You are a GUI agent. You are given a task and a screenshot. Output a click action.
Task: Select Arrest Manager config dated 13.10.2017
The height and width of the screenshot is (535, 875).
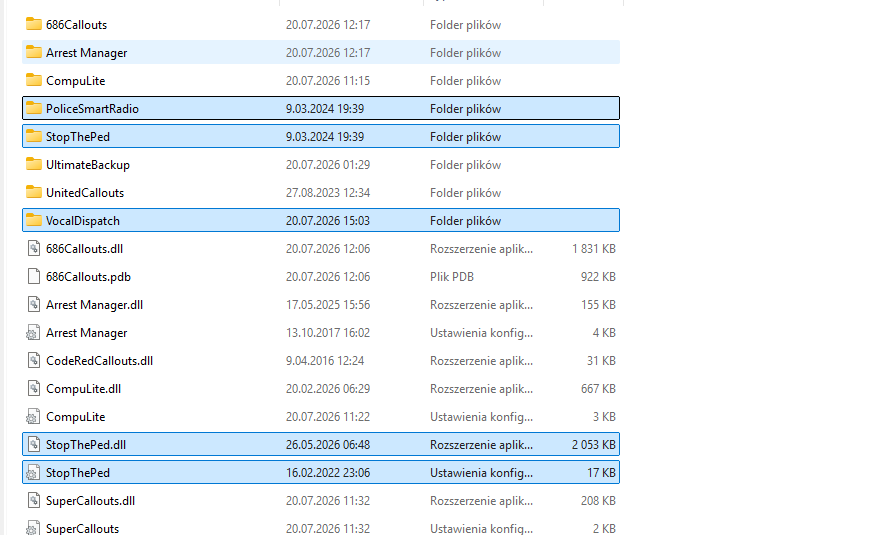click(86, 332)
